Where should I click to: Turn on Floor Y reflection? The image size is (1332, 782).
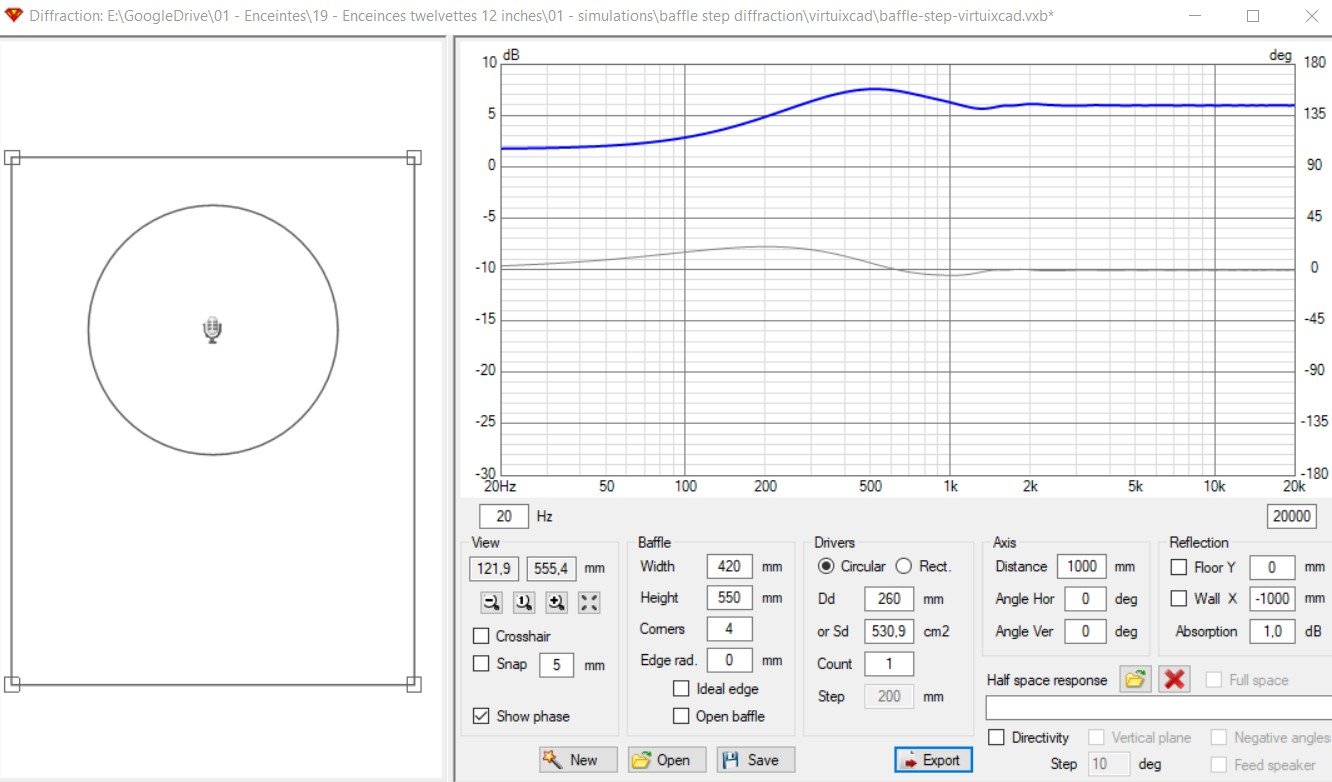[1179, 567]
